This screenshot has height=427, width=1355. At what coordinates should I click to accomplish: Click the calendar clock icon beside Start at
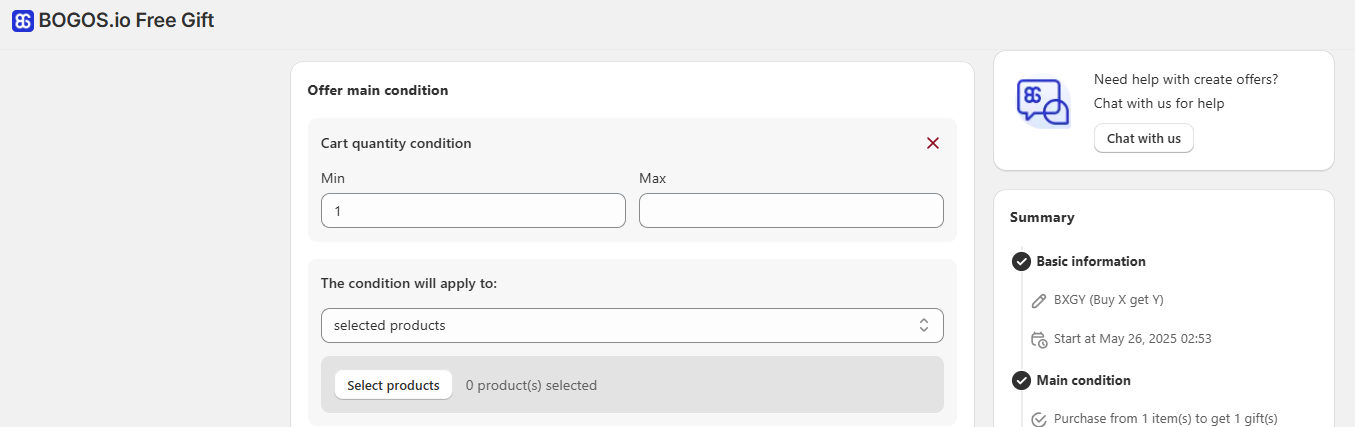click(1038, 339)
